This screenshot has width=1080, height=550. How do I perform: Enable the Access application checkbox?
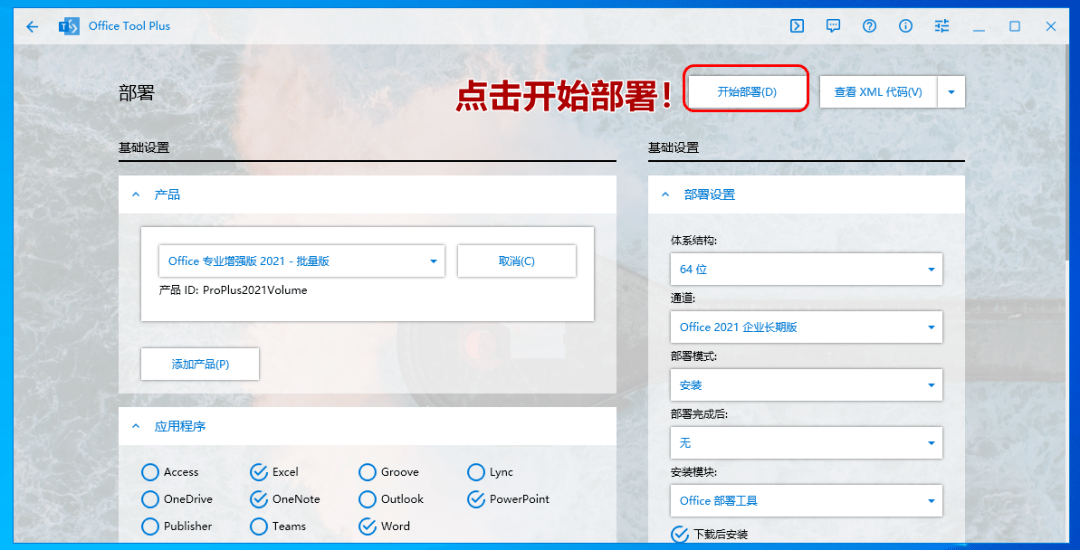click(149, 472)
